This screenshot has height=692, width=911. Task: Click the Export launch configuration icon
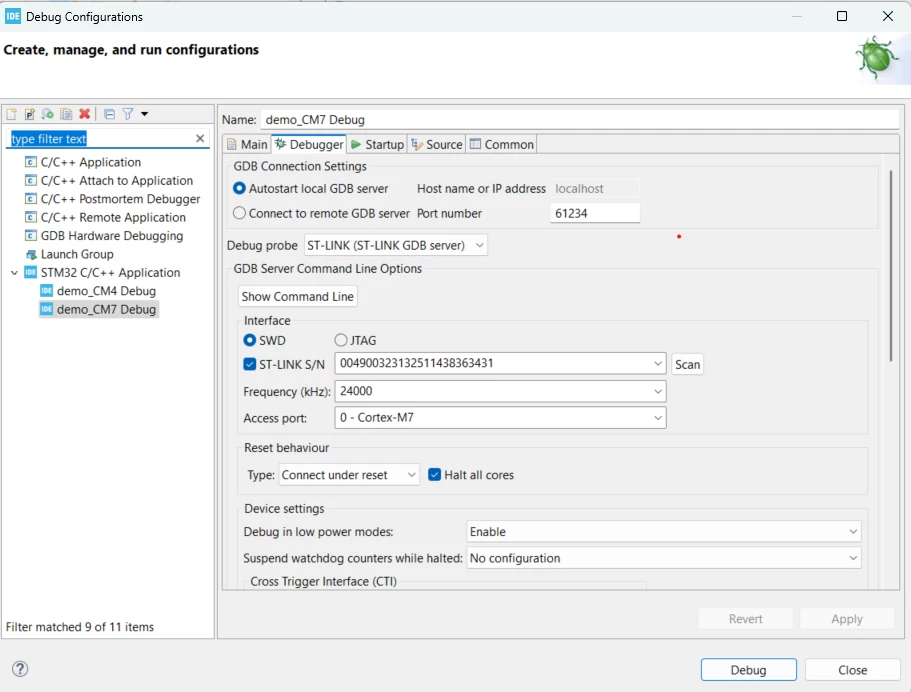click(x=48, y=114)
